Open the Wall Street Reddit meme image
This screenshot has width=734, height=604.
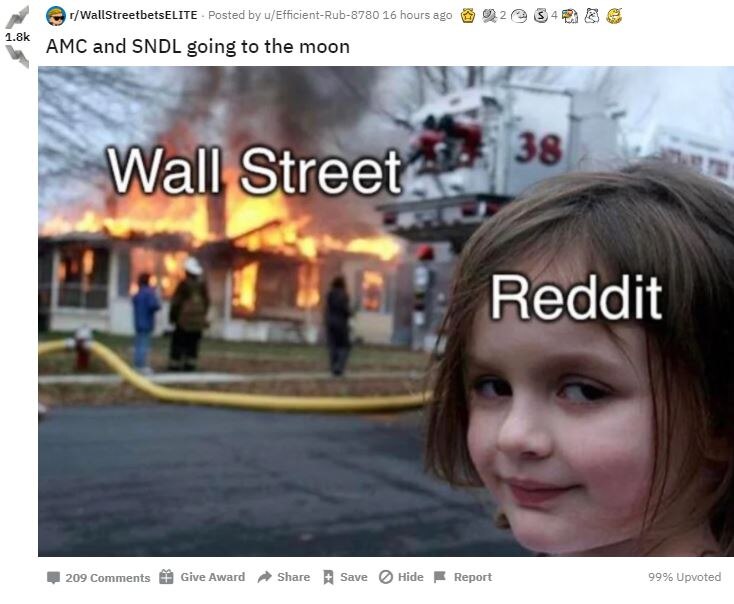386,311
